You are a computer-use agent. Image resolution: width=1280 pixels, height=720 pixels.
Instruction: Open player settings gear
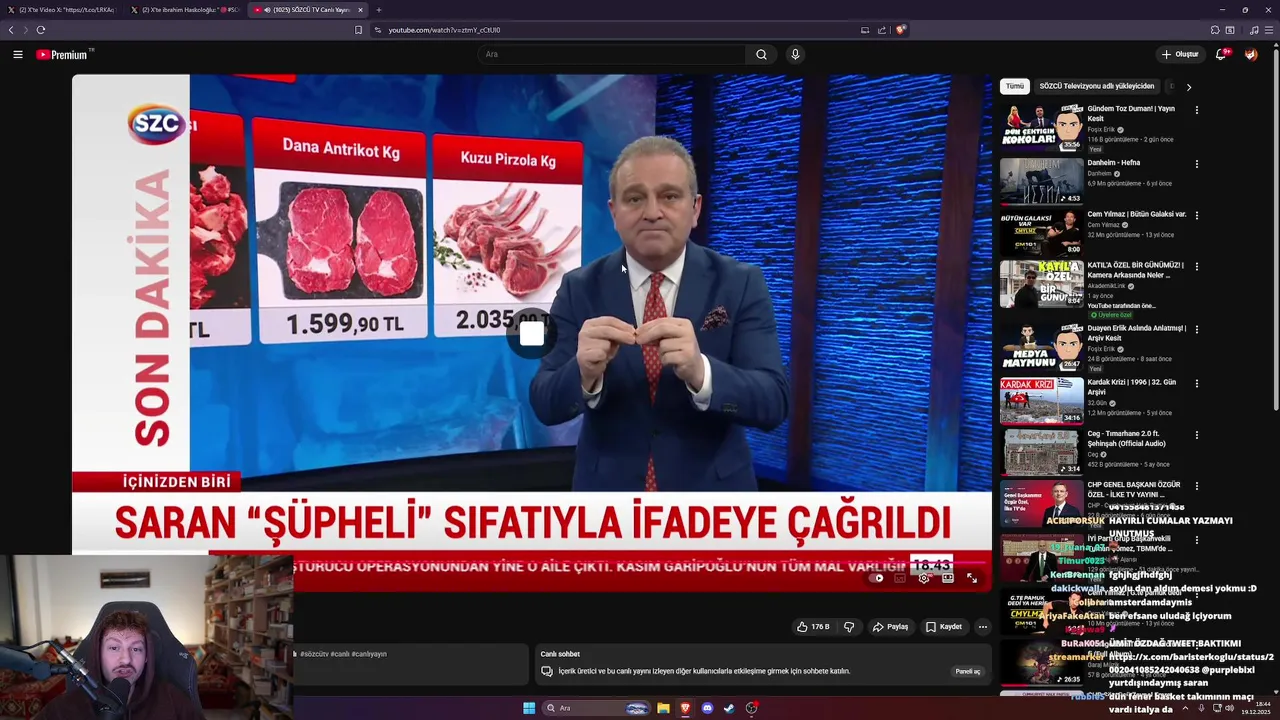tap(924, 578)
